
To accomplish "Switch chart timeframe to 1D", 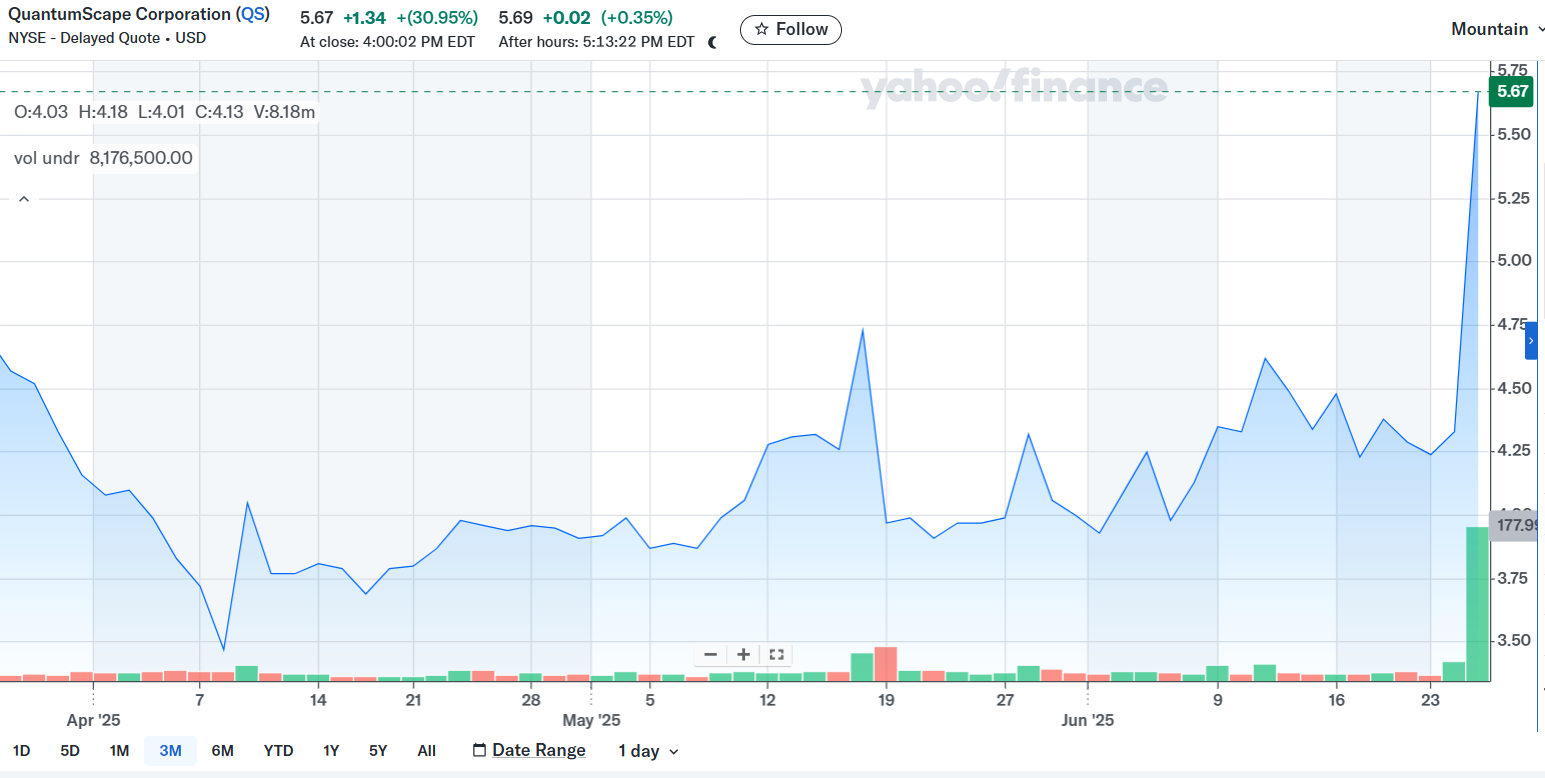I will 22,750.
